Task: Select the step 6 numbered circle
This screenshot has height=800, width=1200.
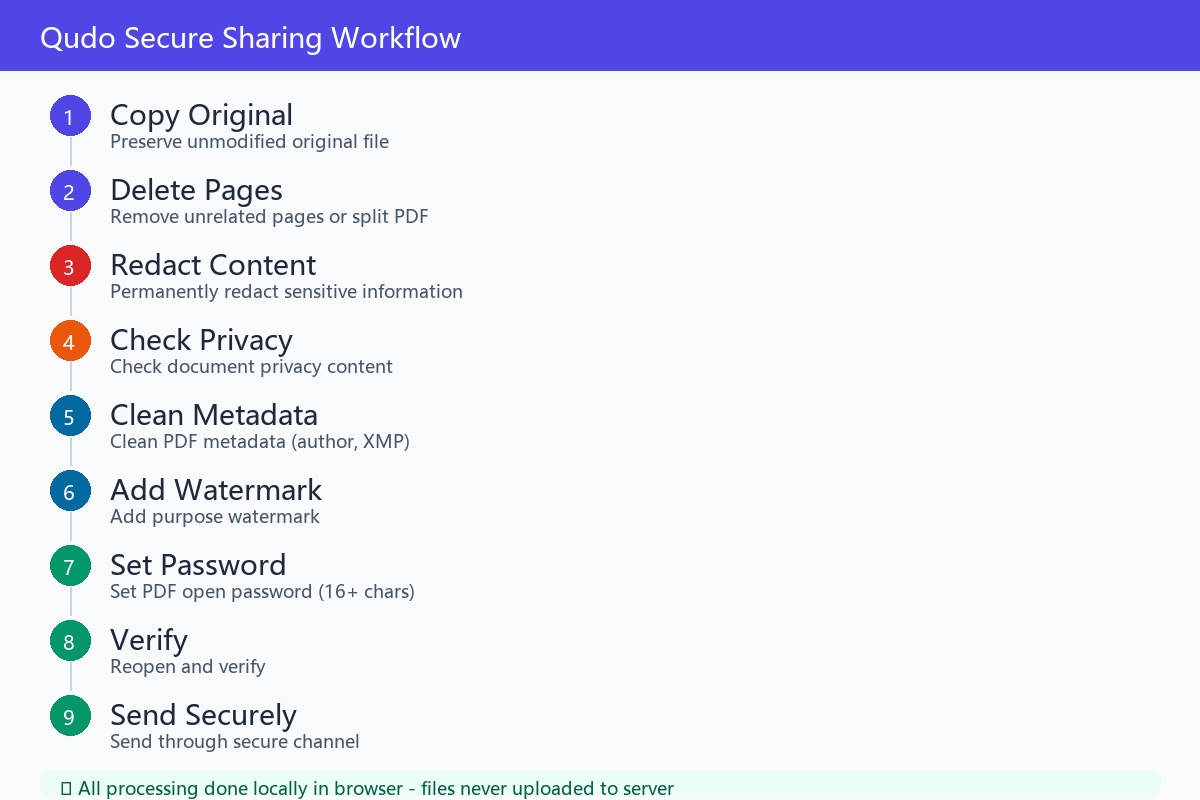Action: tap(70, 491)
